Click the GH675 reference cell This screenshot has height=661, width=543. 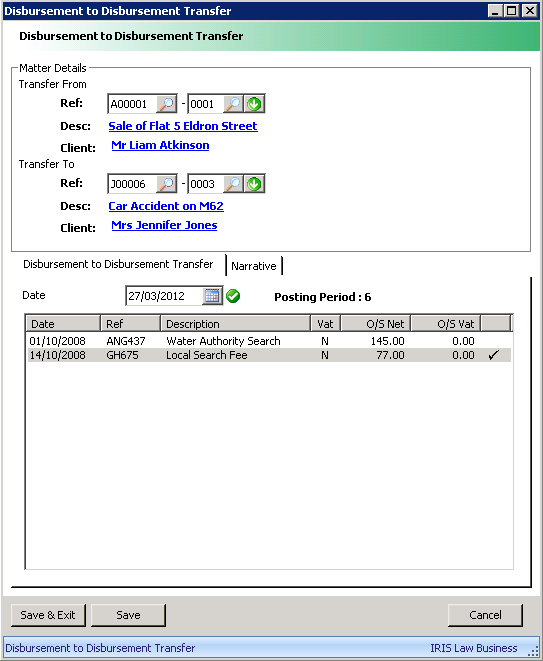[x=122, y=355]
